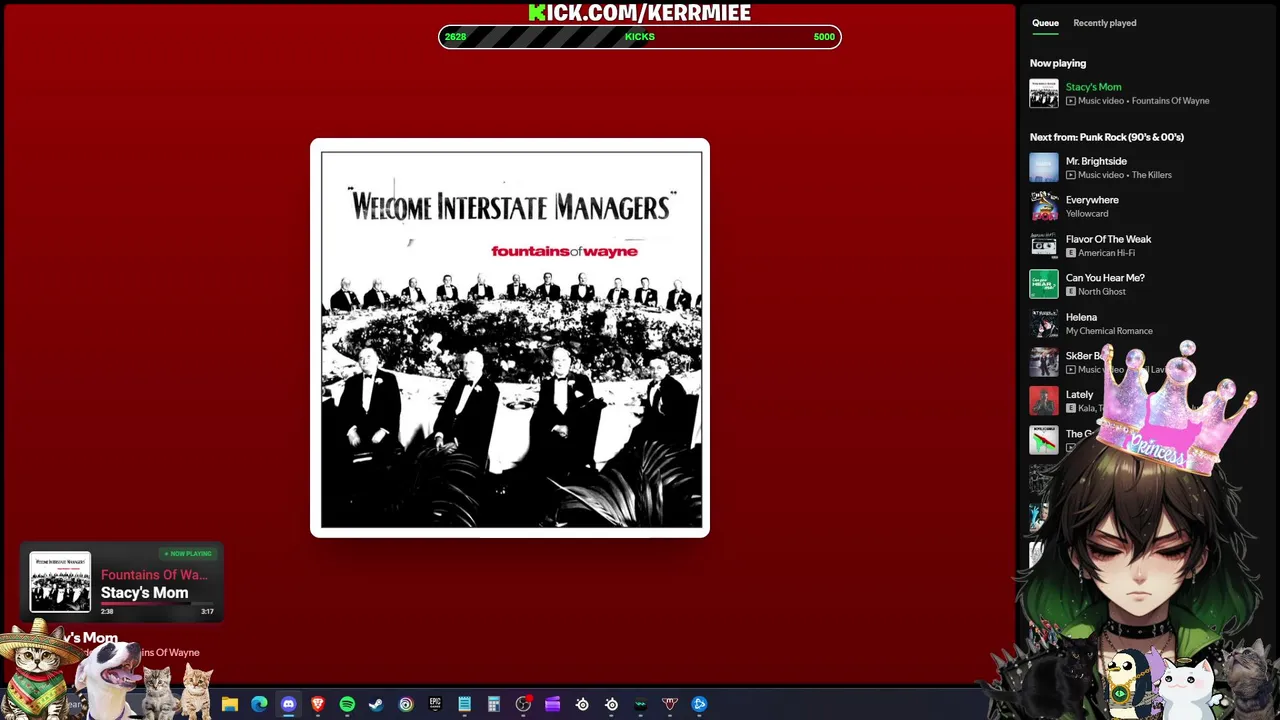Click the purple clapperboard taskbar icon
This screenshot has width=1280, height=720.
click(x=552, y=704)
